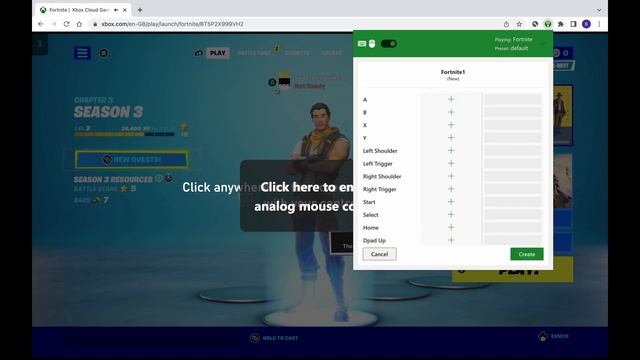Viewport: 640px width, 360px height.
Task: Add a binding for Left Shoulder
Action: [451, 151]
